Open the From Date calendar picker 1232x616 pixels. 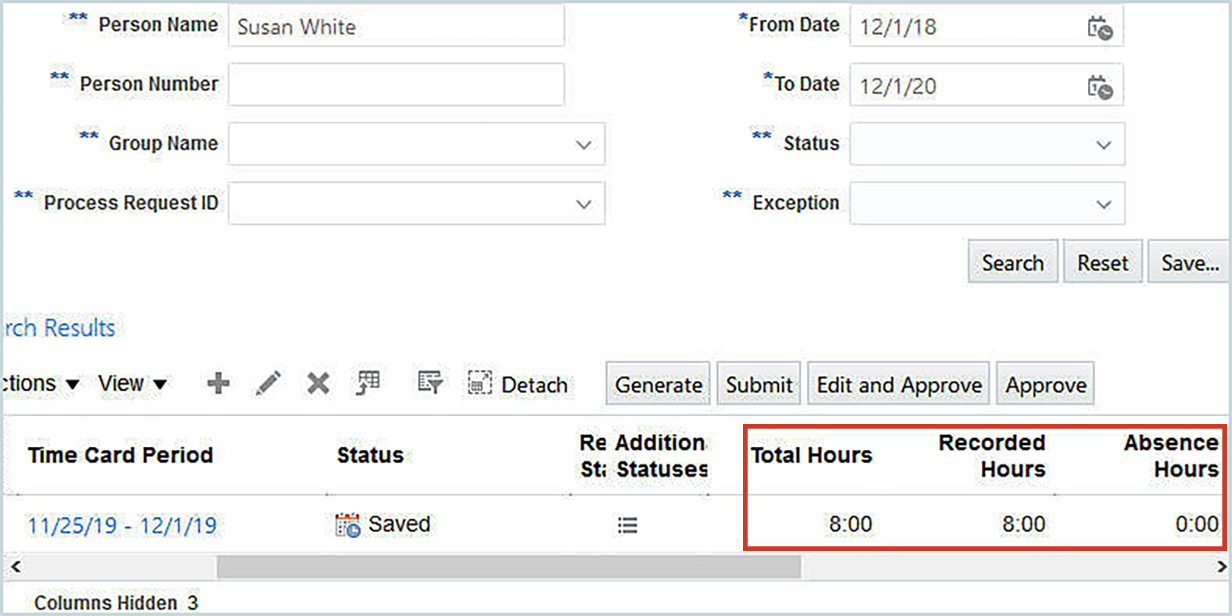pyautogui.click(x=1100, y=27)
